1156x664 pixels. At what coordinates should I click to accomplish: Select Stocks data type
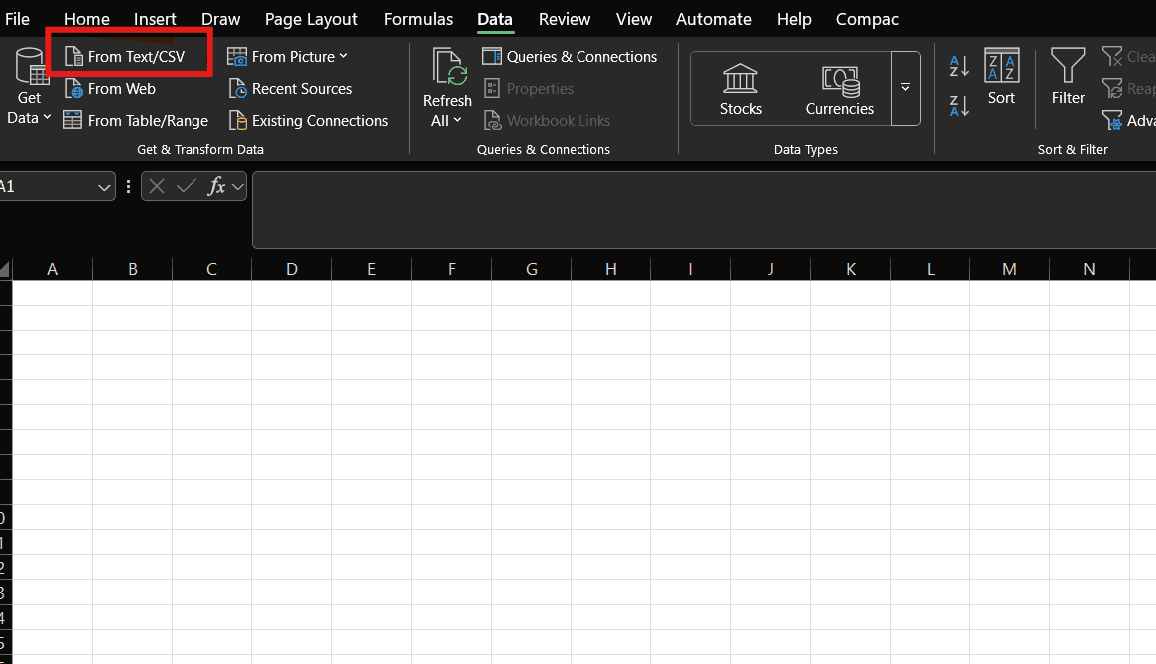[740, 89]
